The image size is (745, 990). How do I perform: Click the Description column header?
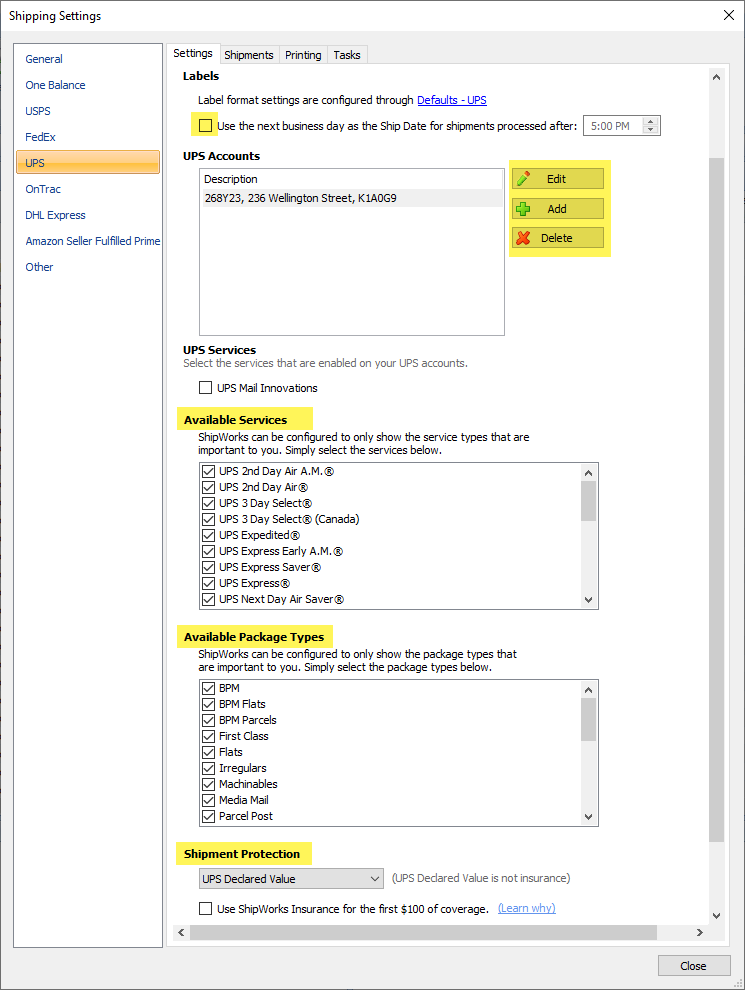(351, 179)
